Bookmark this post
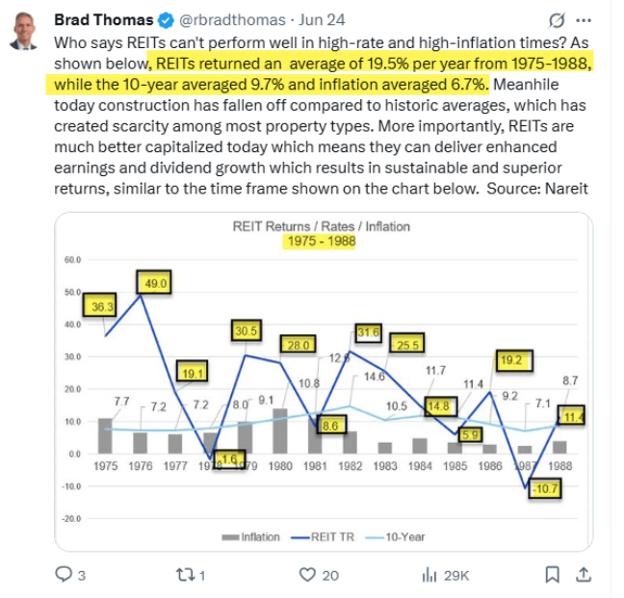Viewport: 624px width, 598px height. pos(552,575)
